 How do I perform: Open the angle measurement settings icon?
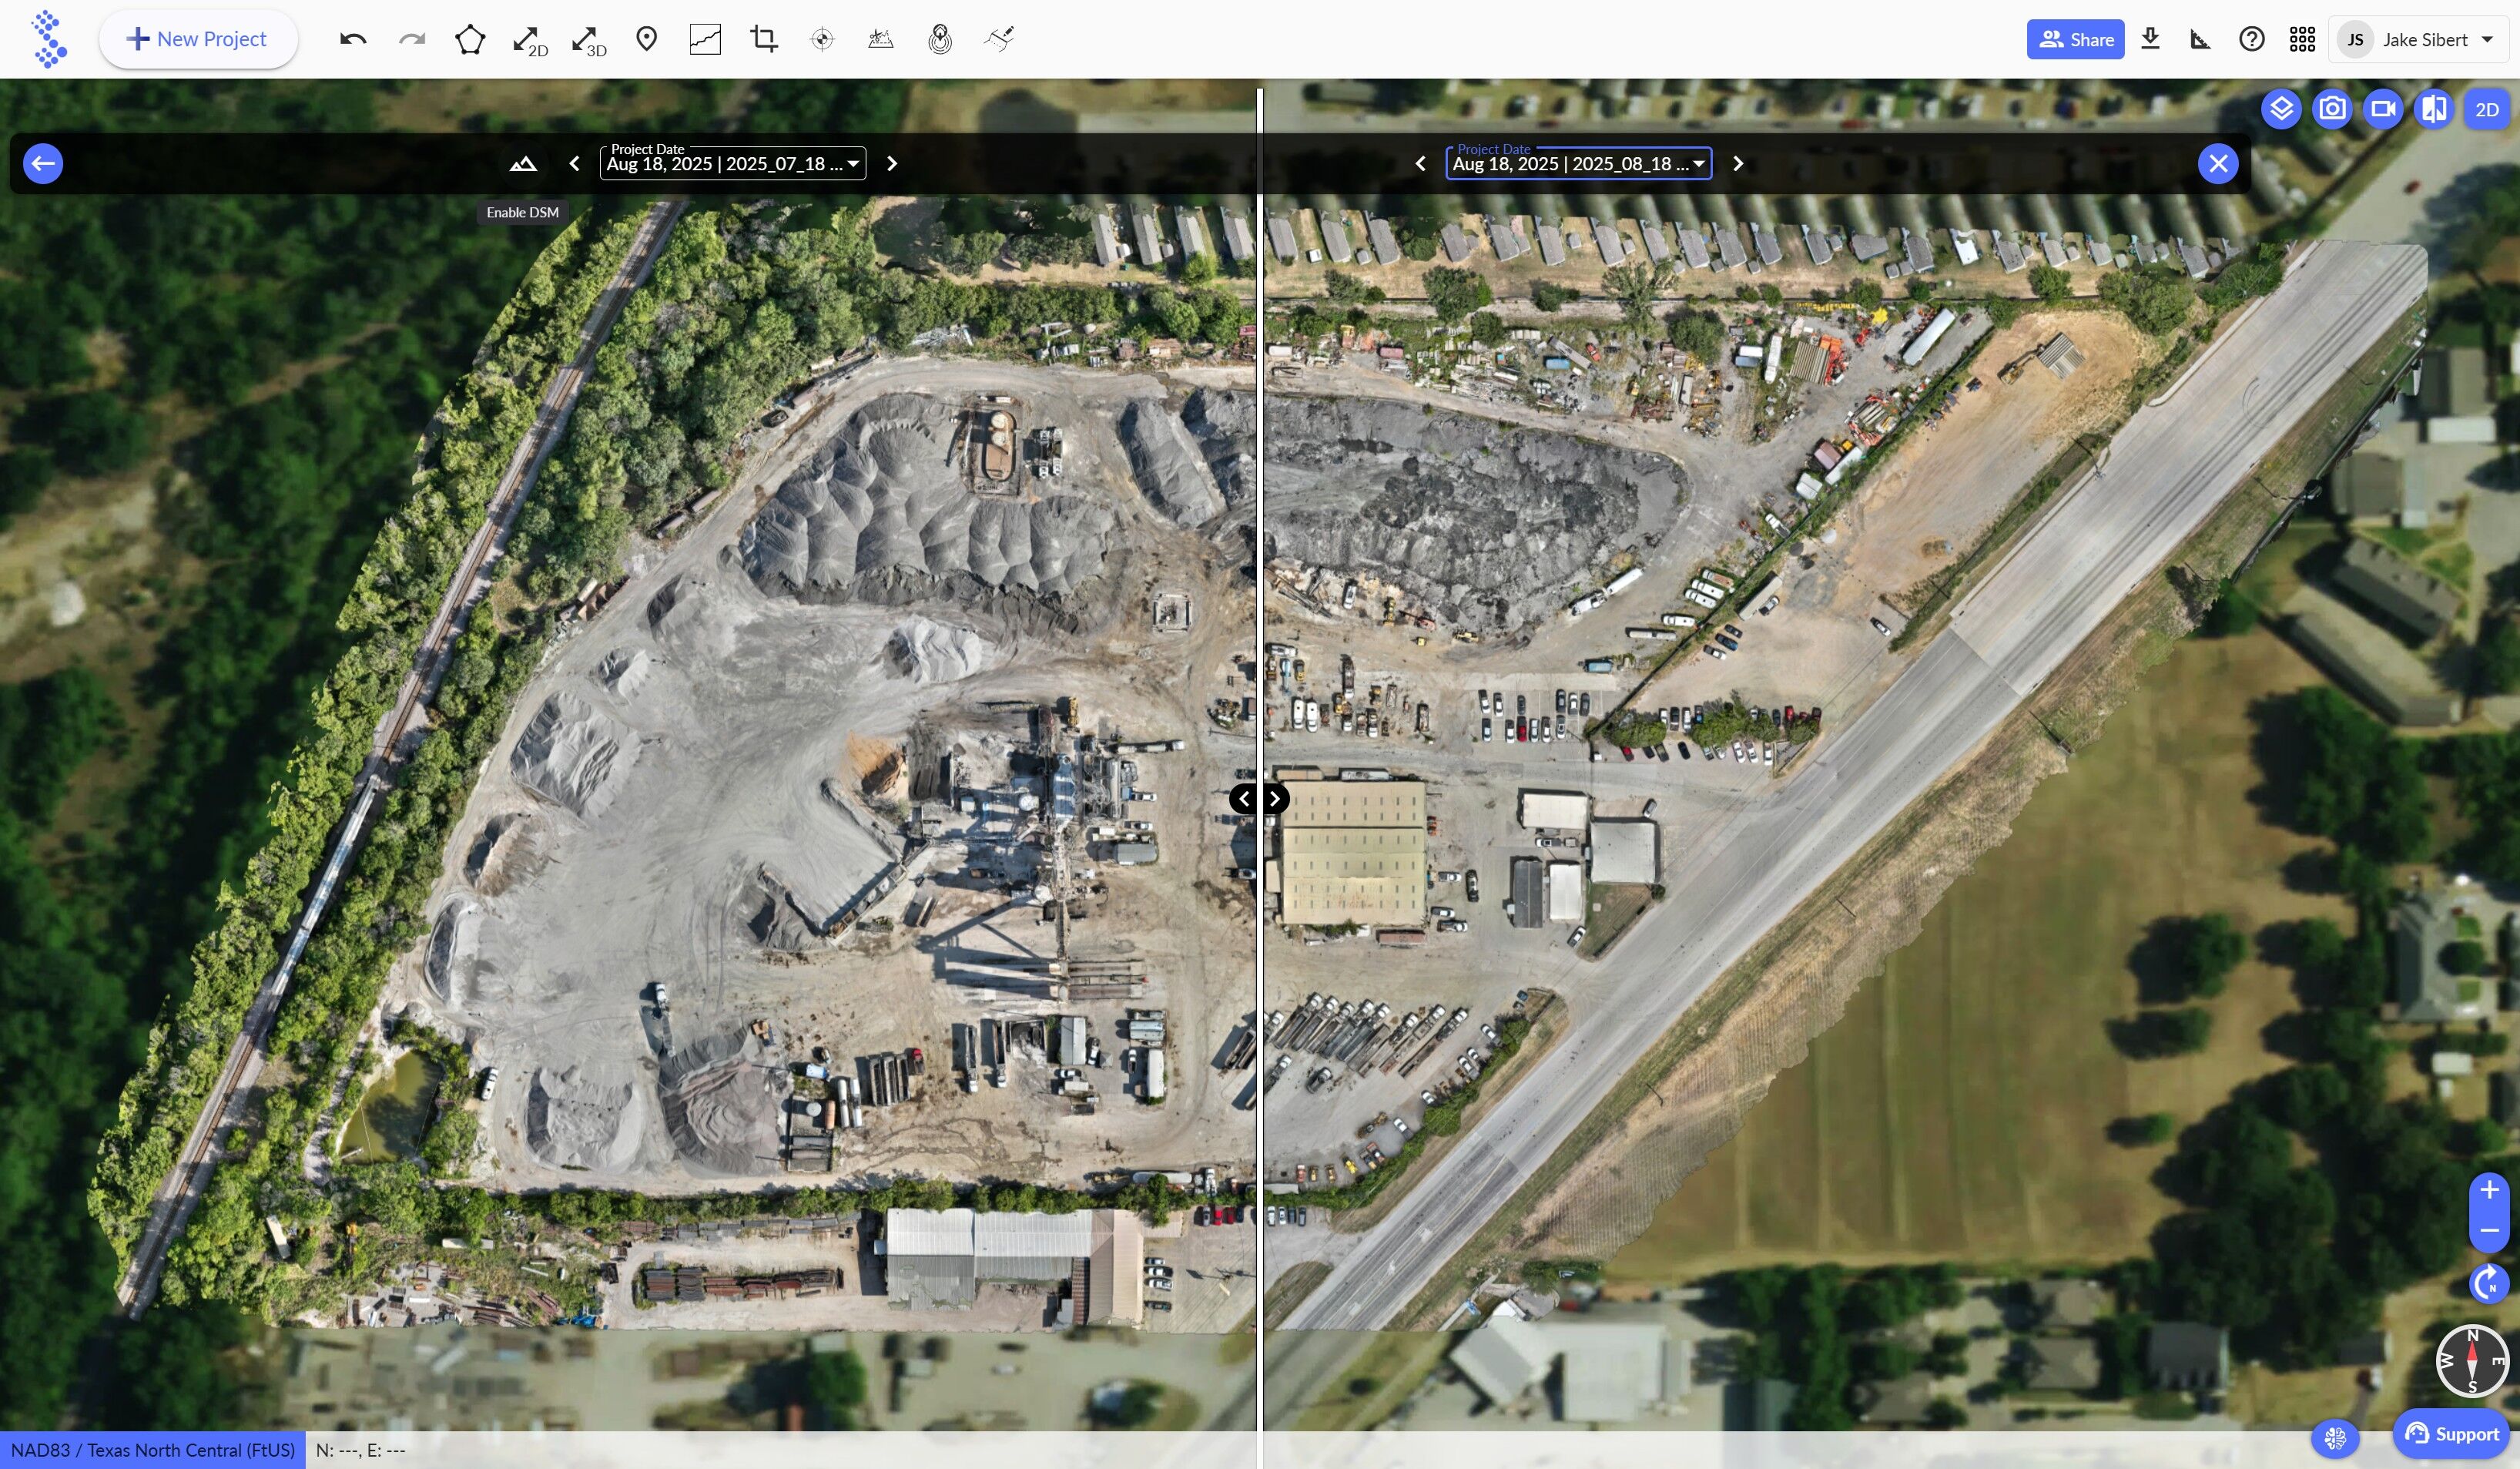2200,39
